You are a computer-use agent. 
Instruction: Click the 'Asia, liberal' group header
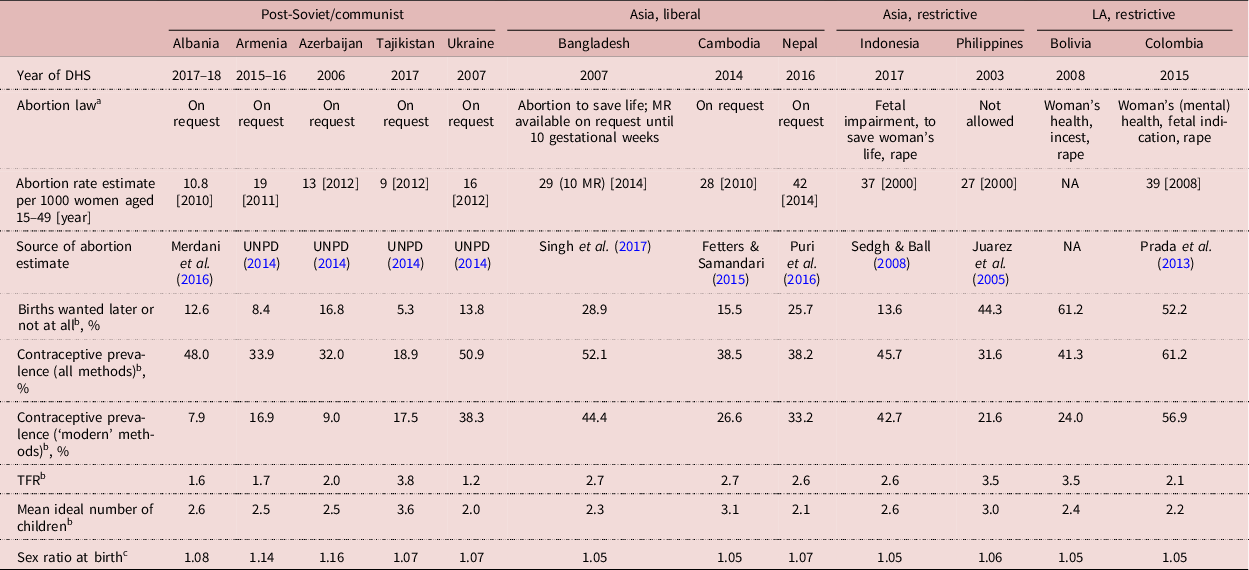tap(665, 15)
